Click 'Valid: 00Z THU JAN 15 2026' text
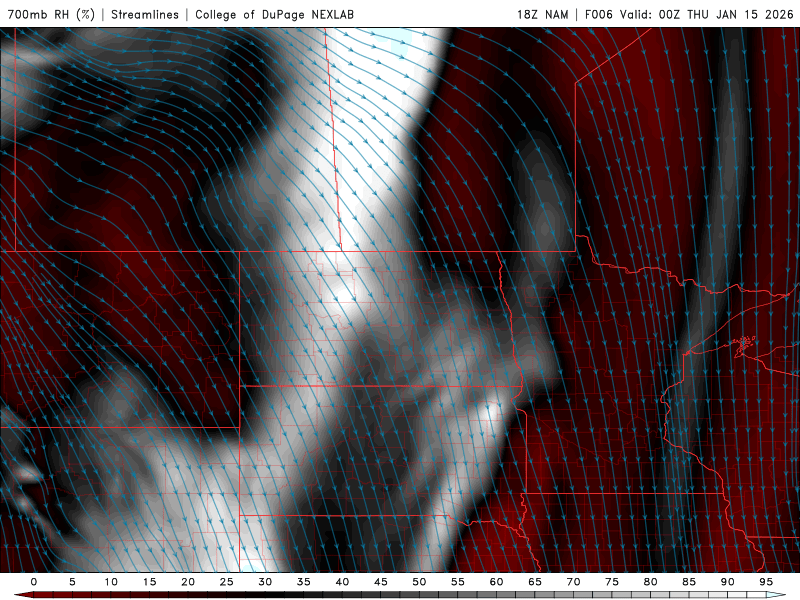 point(707,14)
